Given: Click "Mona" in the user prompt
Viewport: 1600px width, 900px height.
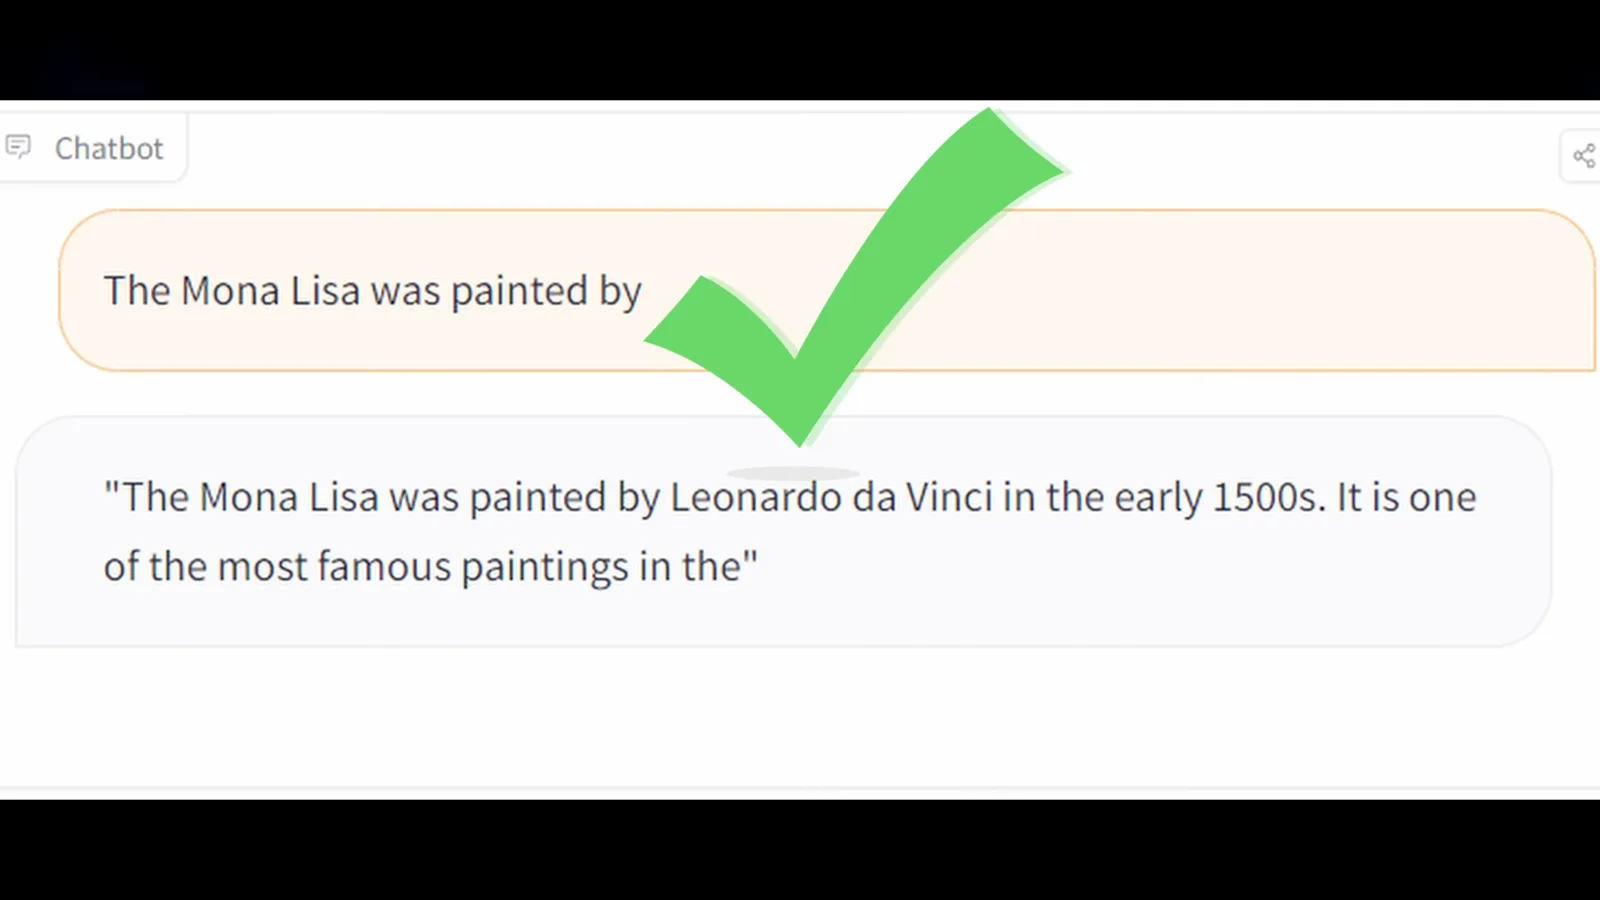Looking at the screenshot, I should 230,291.
